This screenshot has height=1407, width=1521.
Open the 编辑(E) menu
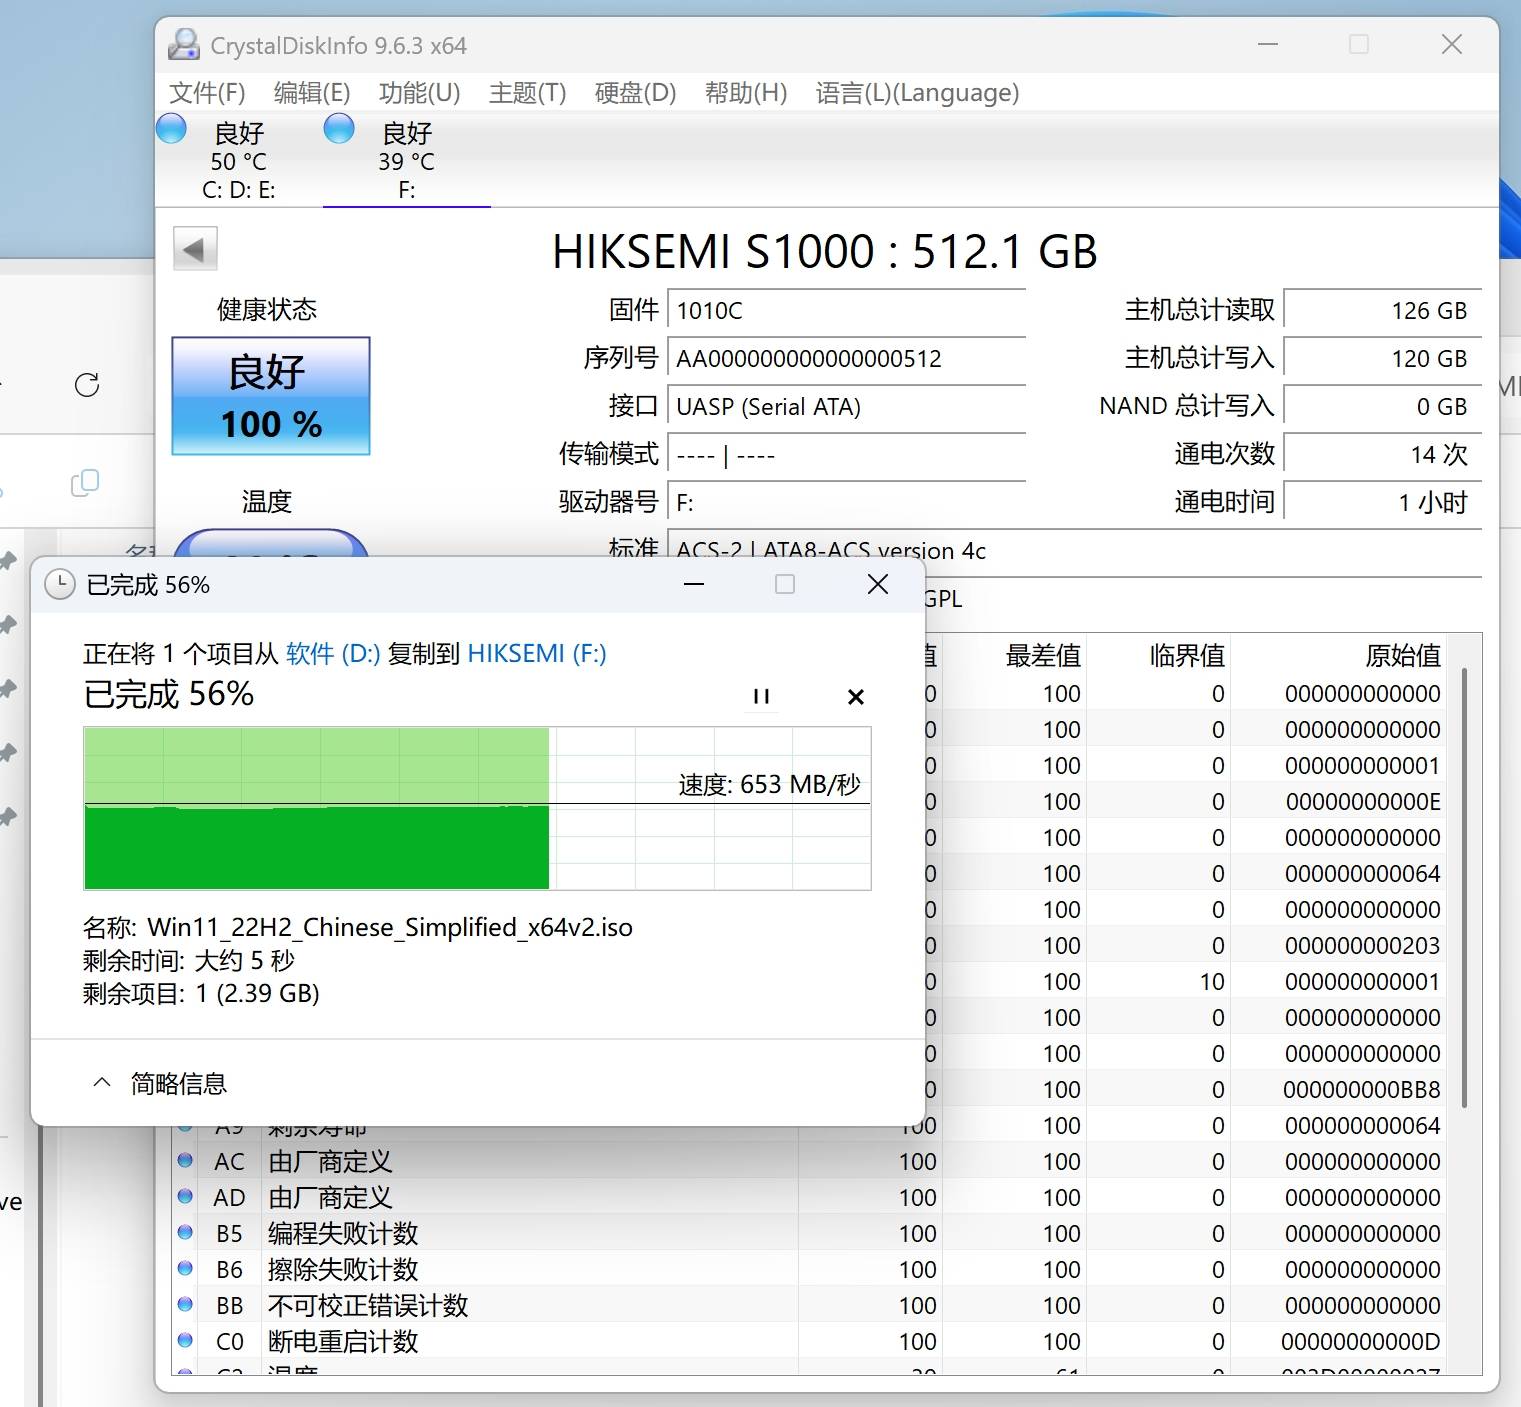click(x=312, y=93)
